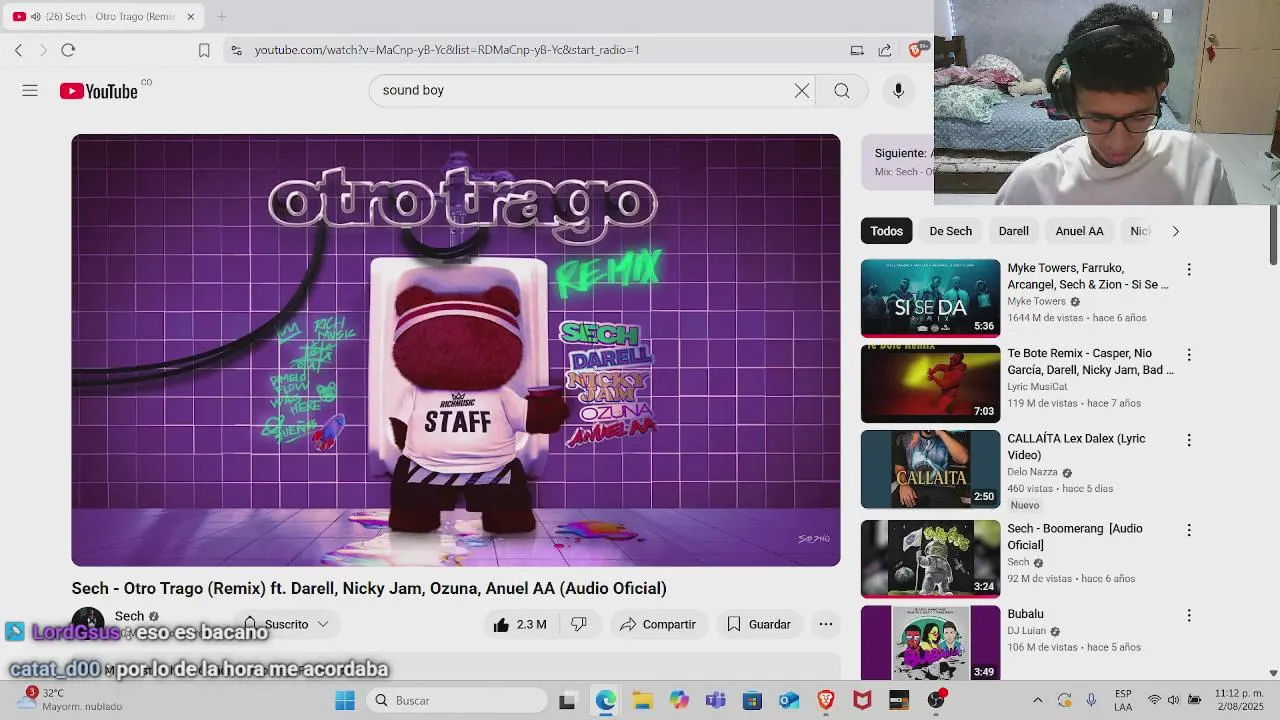Select the De Sech filter chip

(x=950, y=231)
